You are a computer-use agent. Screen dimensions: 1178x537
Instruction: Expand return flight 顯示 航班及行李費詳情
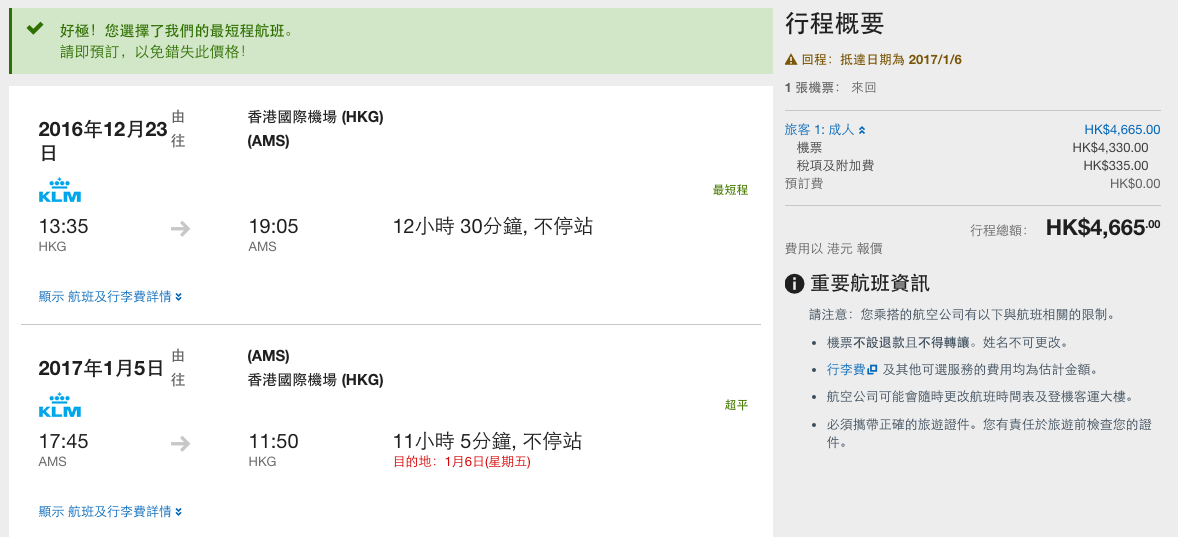[x=110, y=511]
